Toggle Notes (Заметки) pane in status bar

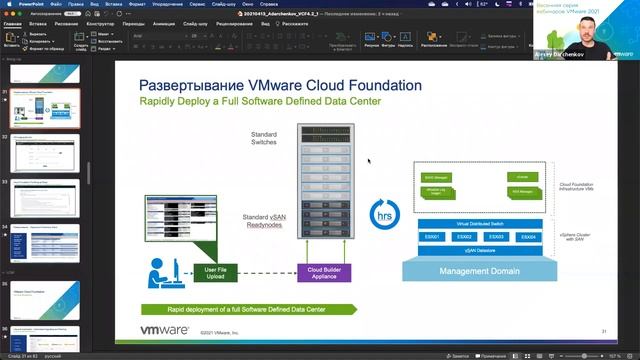[x=458, y=356]
